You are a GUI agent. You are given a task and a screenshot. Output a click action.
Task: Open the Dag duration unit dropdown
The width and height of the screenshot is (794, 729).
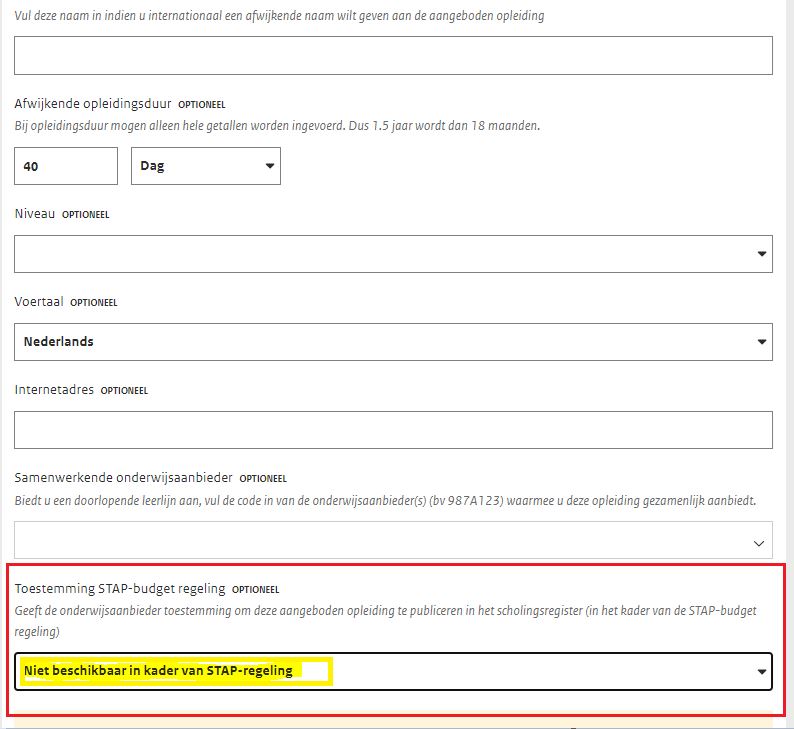pos(206,166)
